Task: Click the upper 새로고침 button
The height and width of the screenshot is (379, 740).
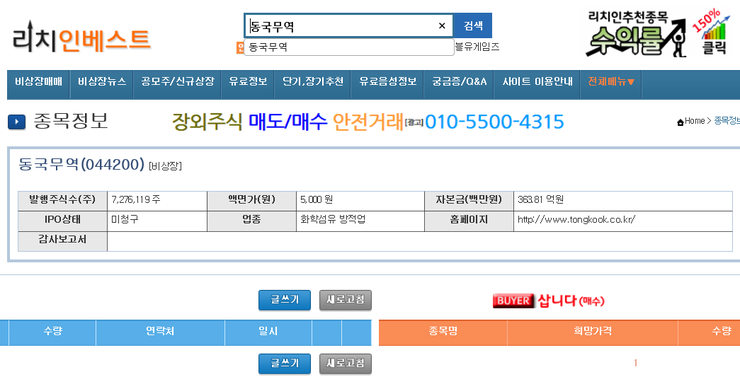Action: [x=345, y=300]
